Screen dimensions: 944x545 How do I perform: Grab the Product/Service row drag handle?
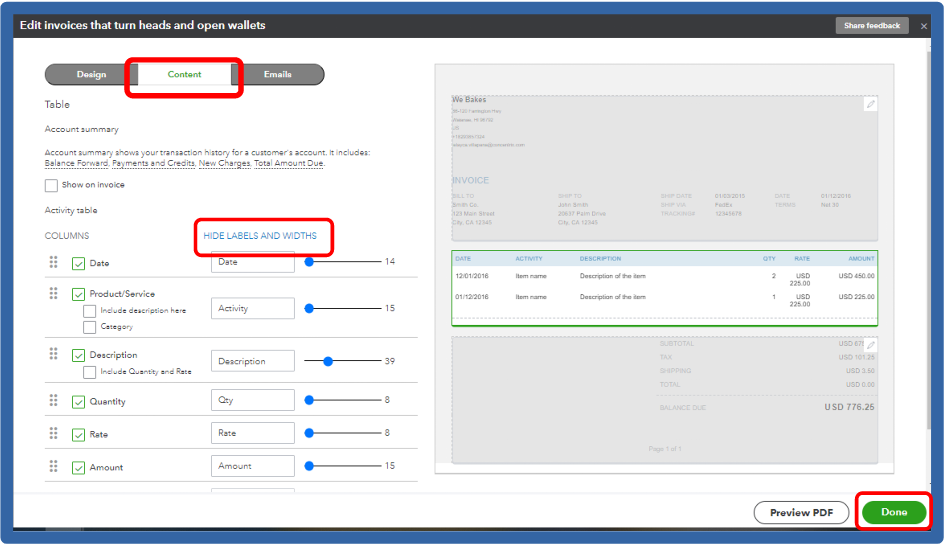(x=54, y=293)
